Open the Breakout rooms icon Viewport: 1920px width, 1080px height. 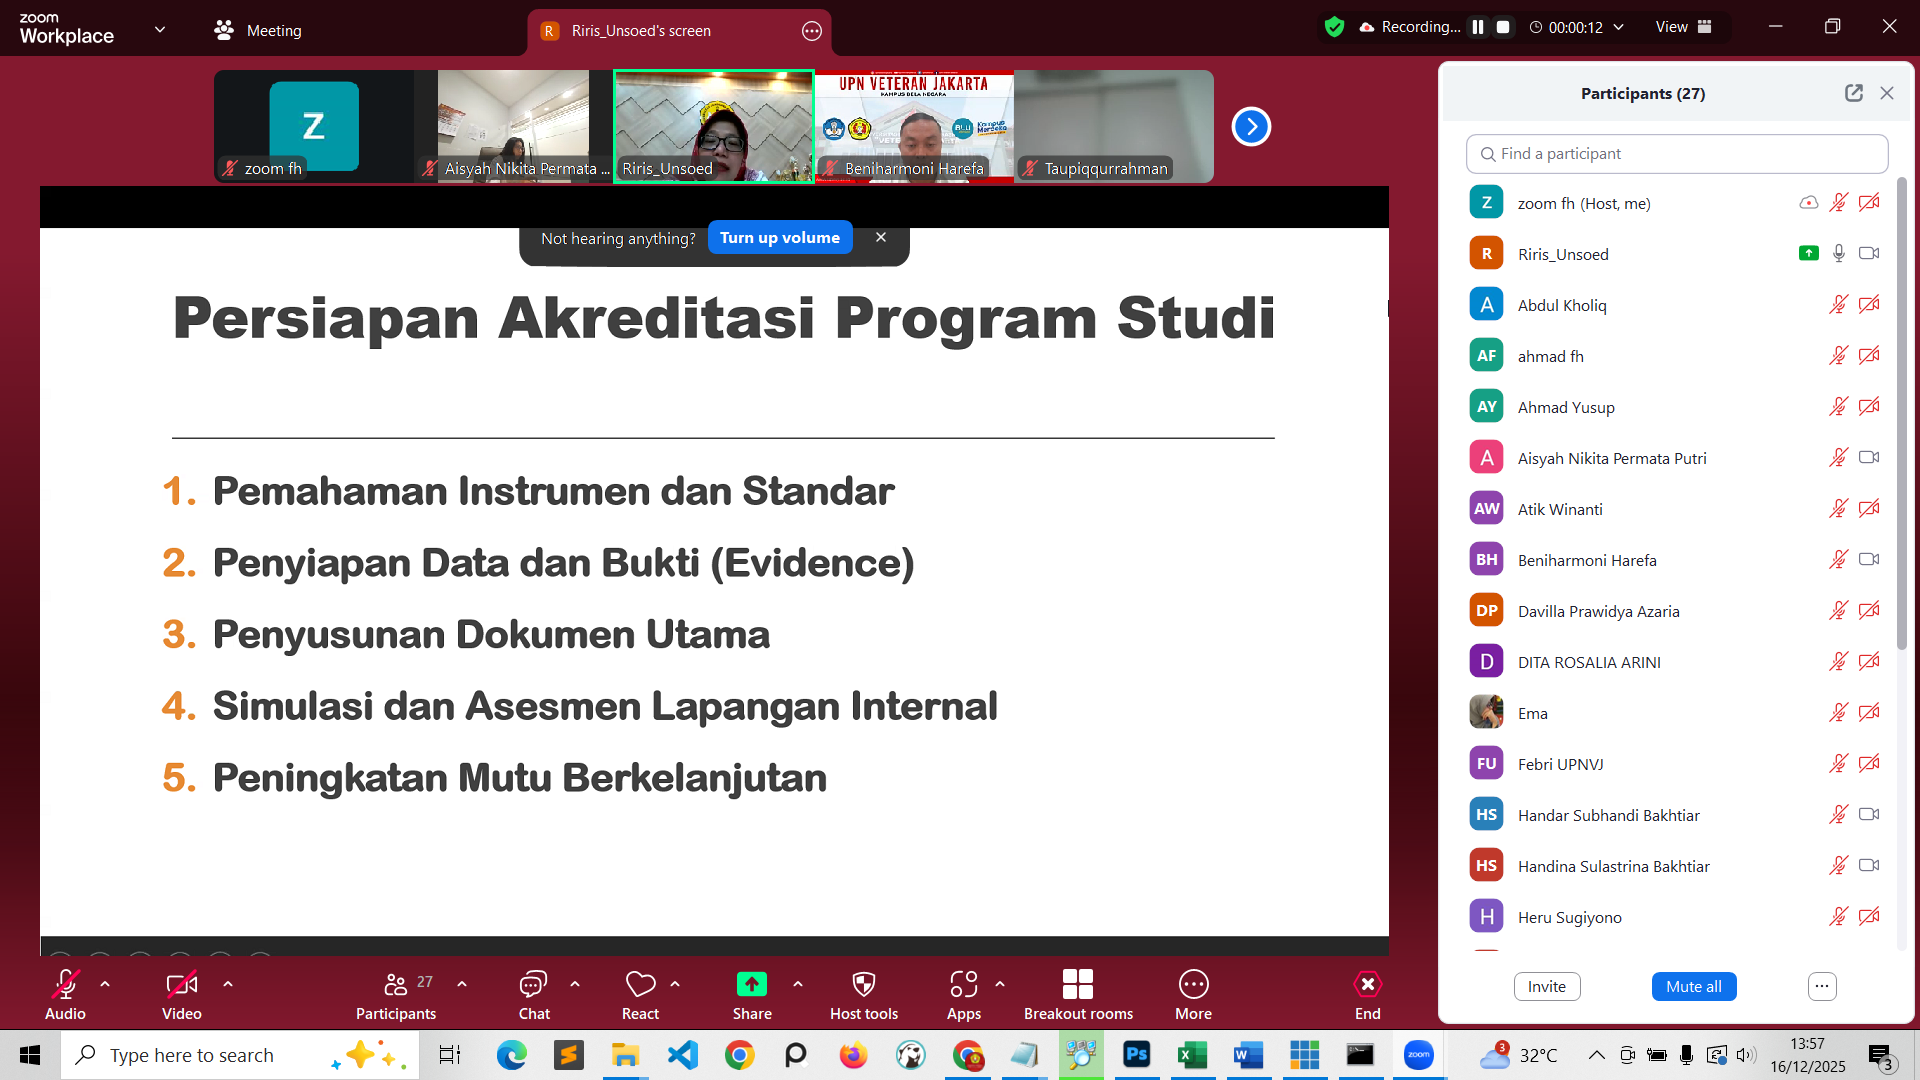tap(1077, 984)
